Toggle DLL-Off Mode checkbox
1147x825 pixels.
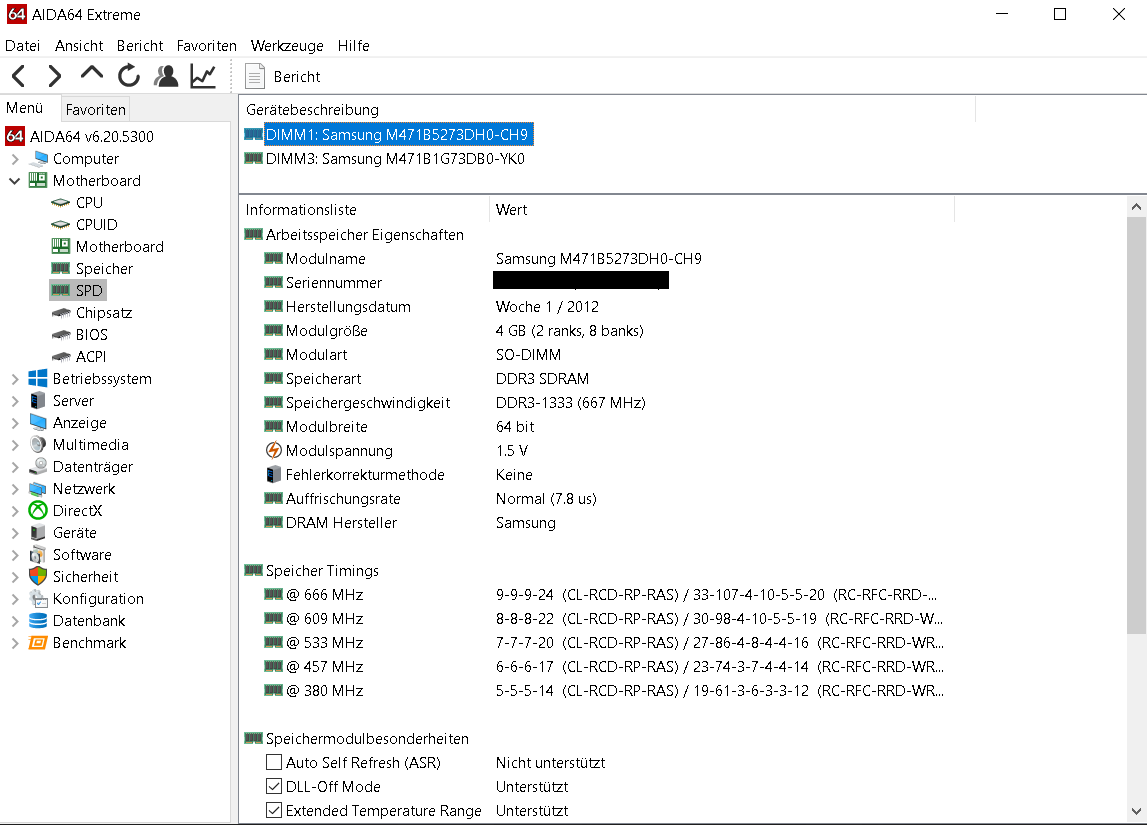[x=274, y=786]
